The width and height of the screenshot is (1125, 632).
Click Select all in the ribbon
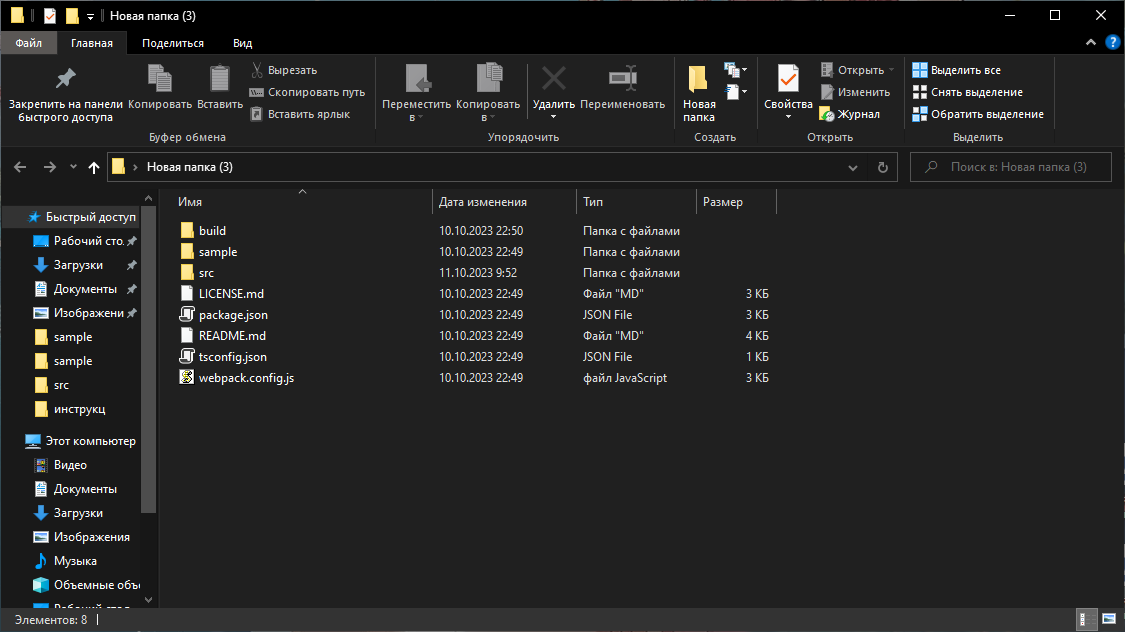tap(956, 70)
